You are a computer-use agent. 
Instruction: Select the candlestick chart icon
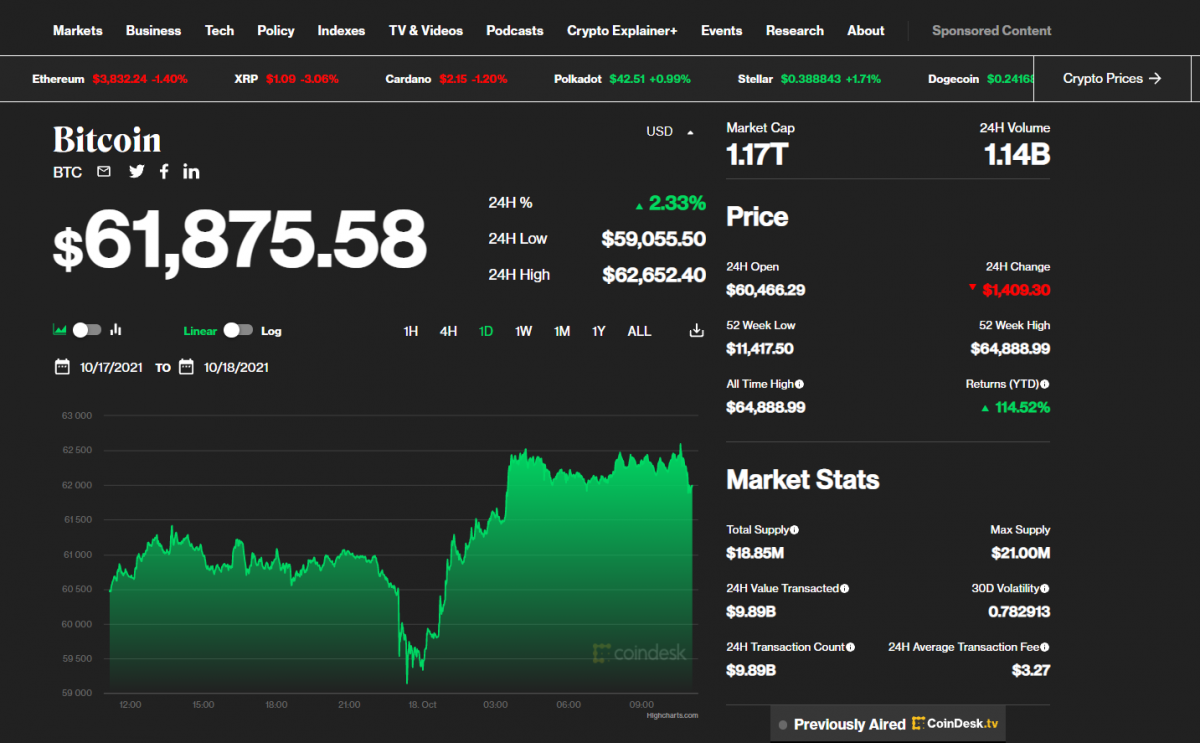[x=115, y=330]
